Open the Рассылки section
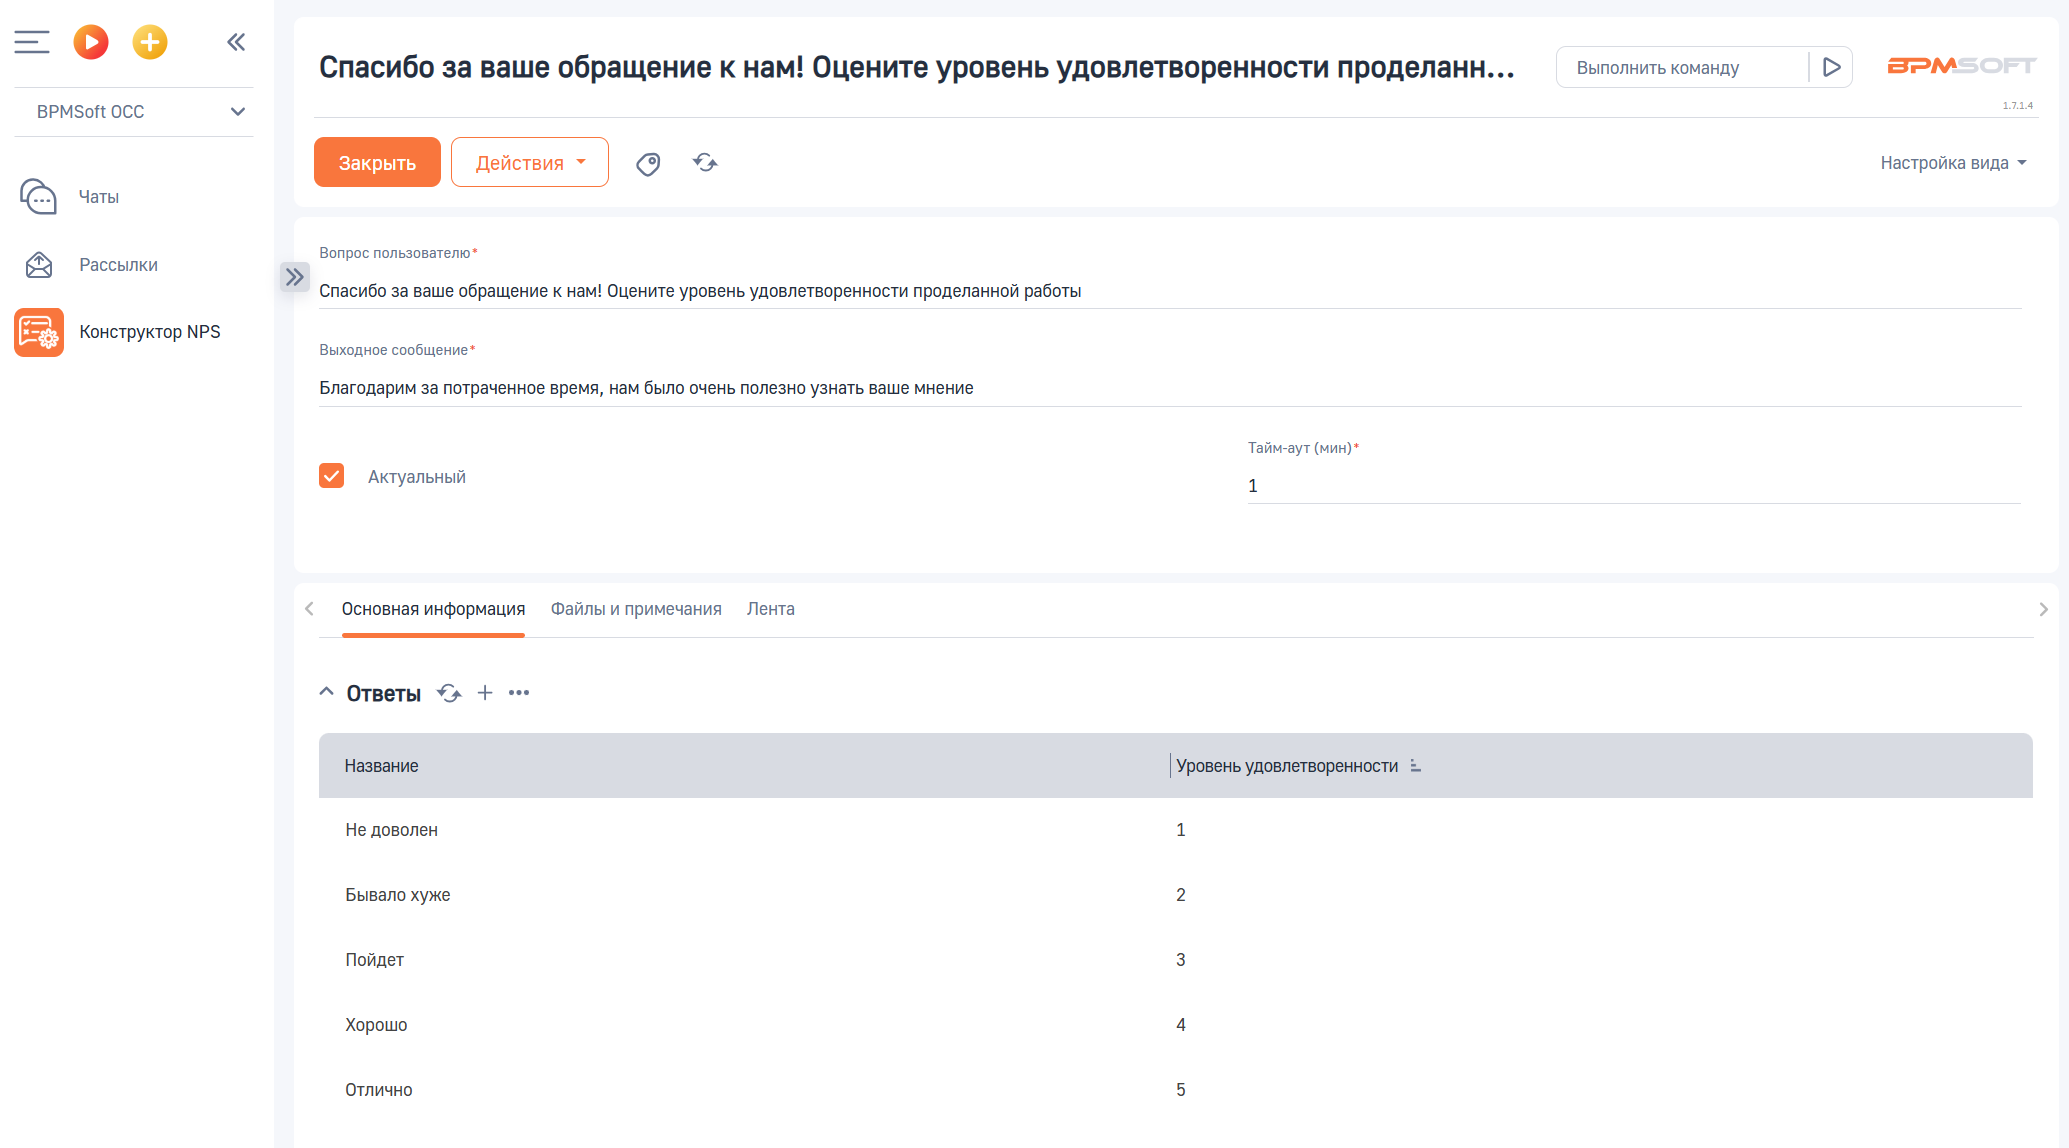2069x1148 pixels. pyautogui.click(x=118, y=265)
